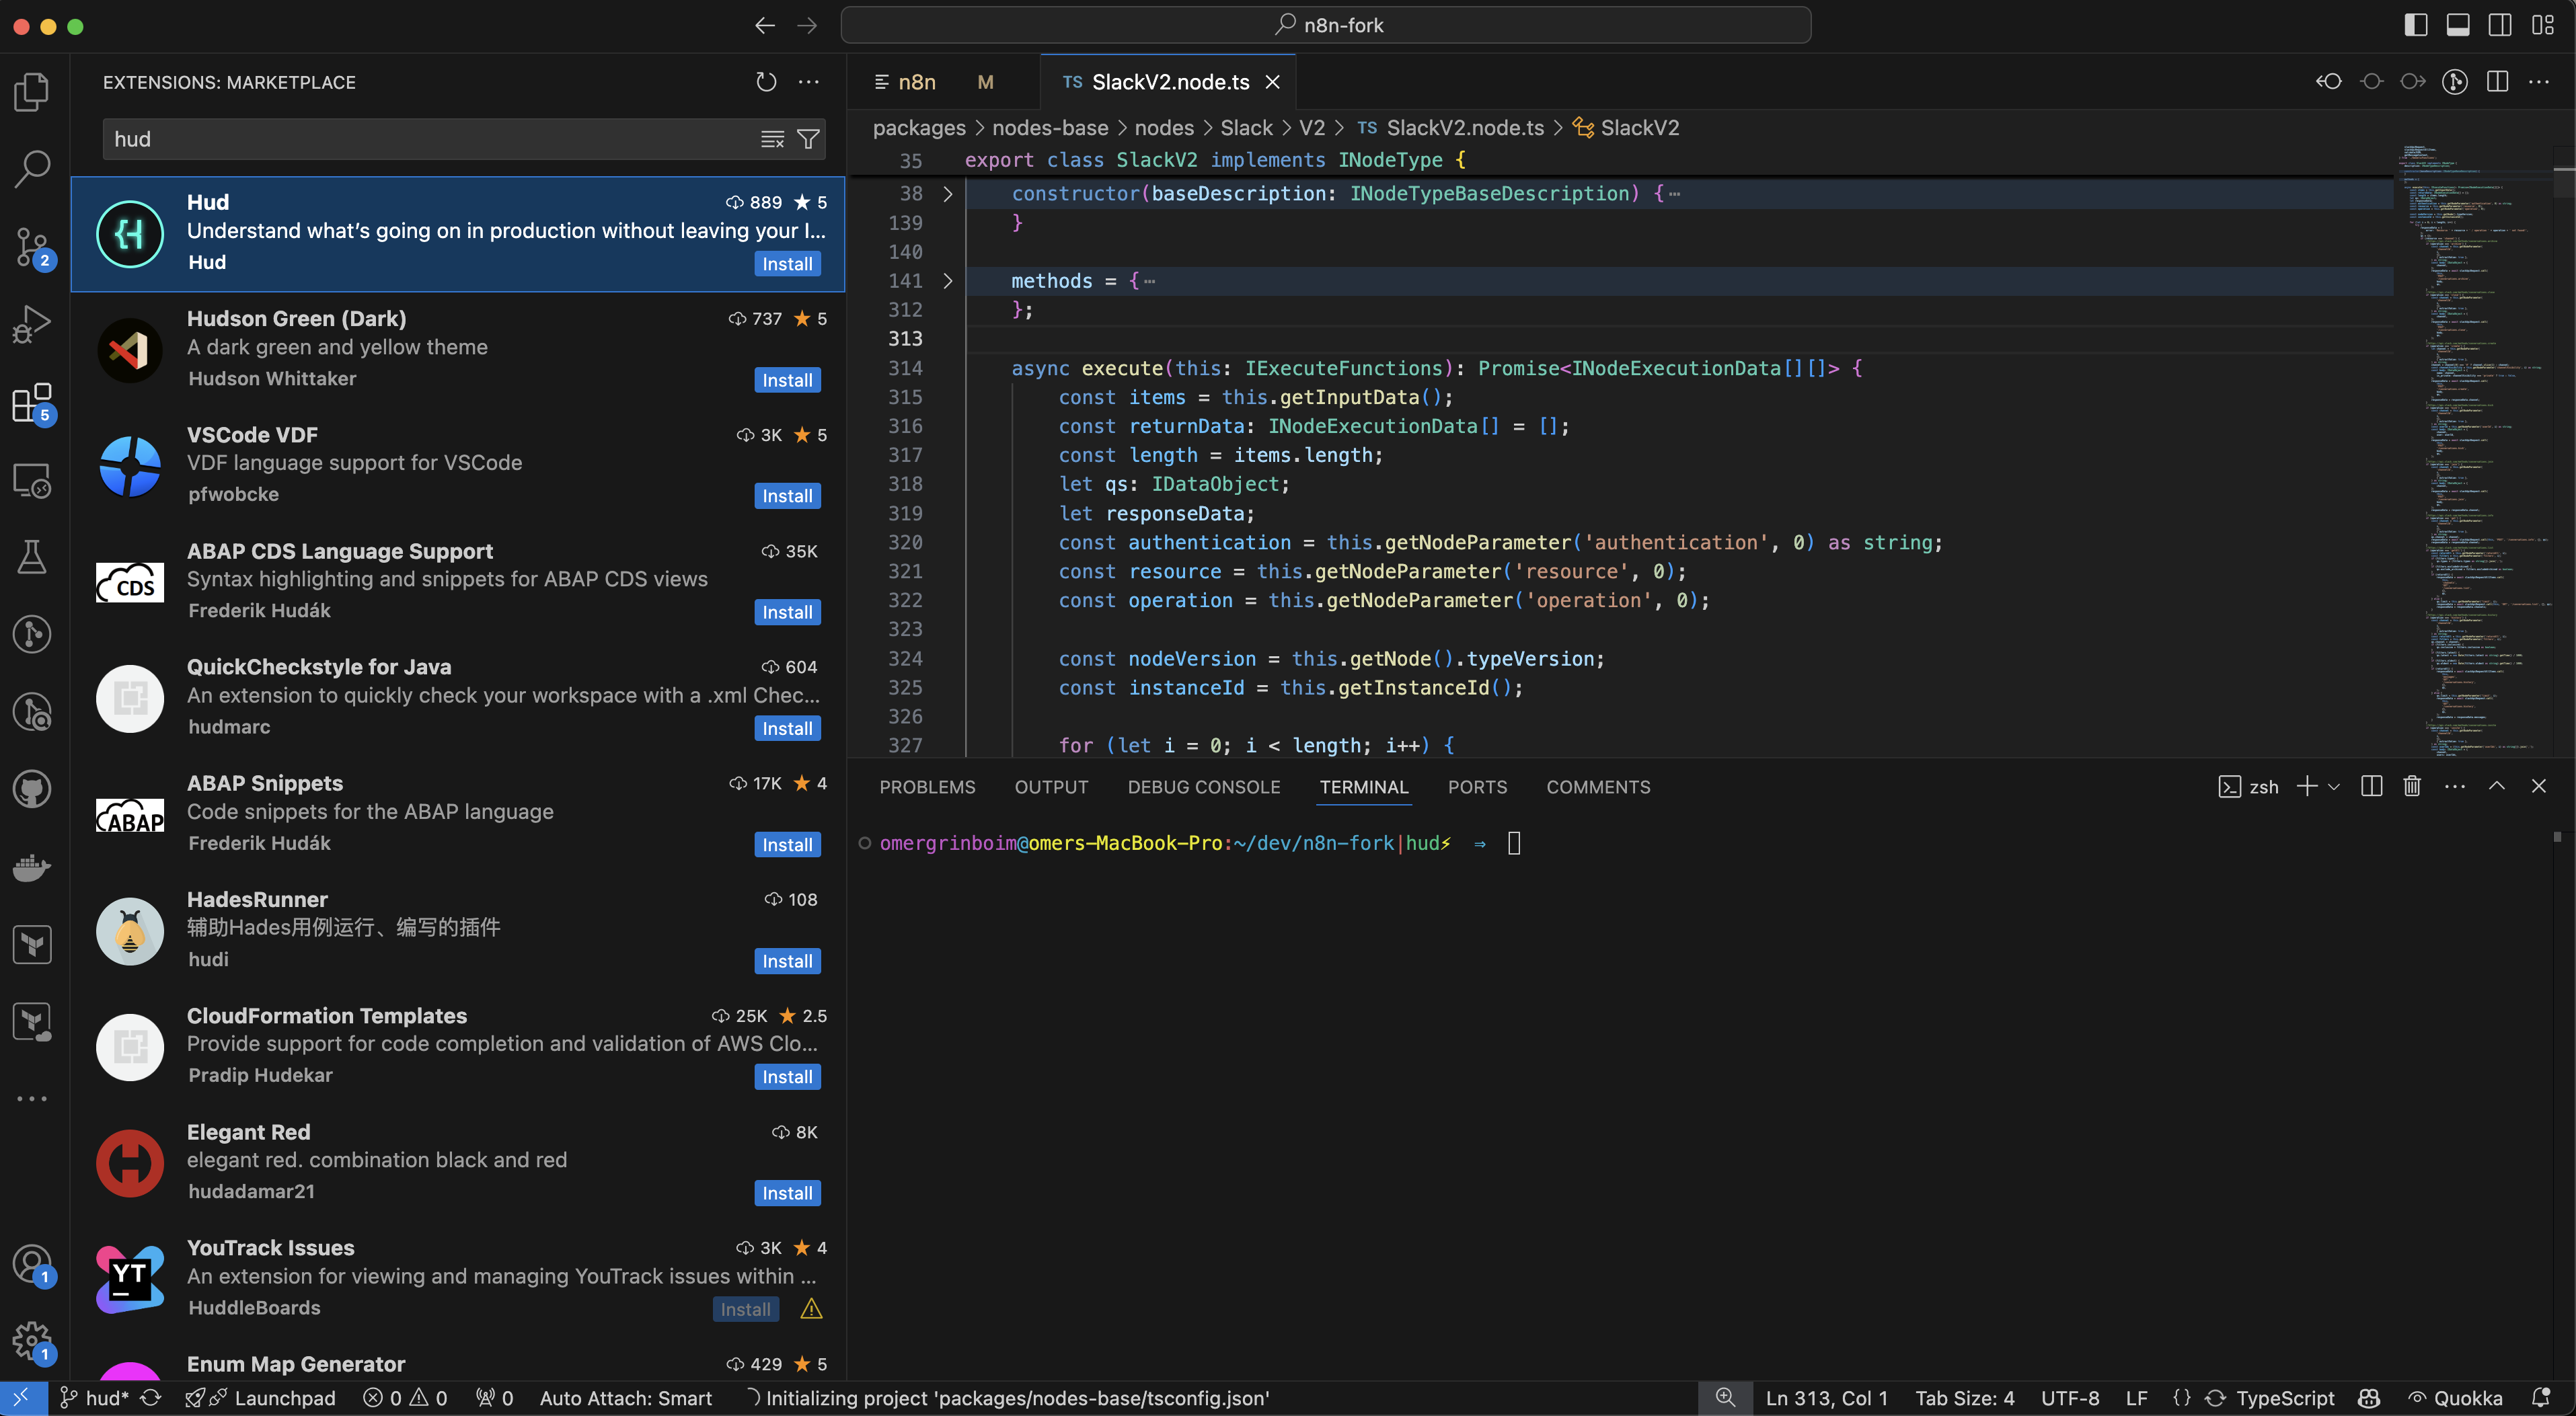
Task: Switch to the PROBLEMS panel tab
Action: pos(927,787)
